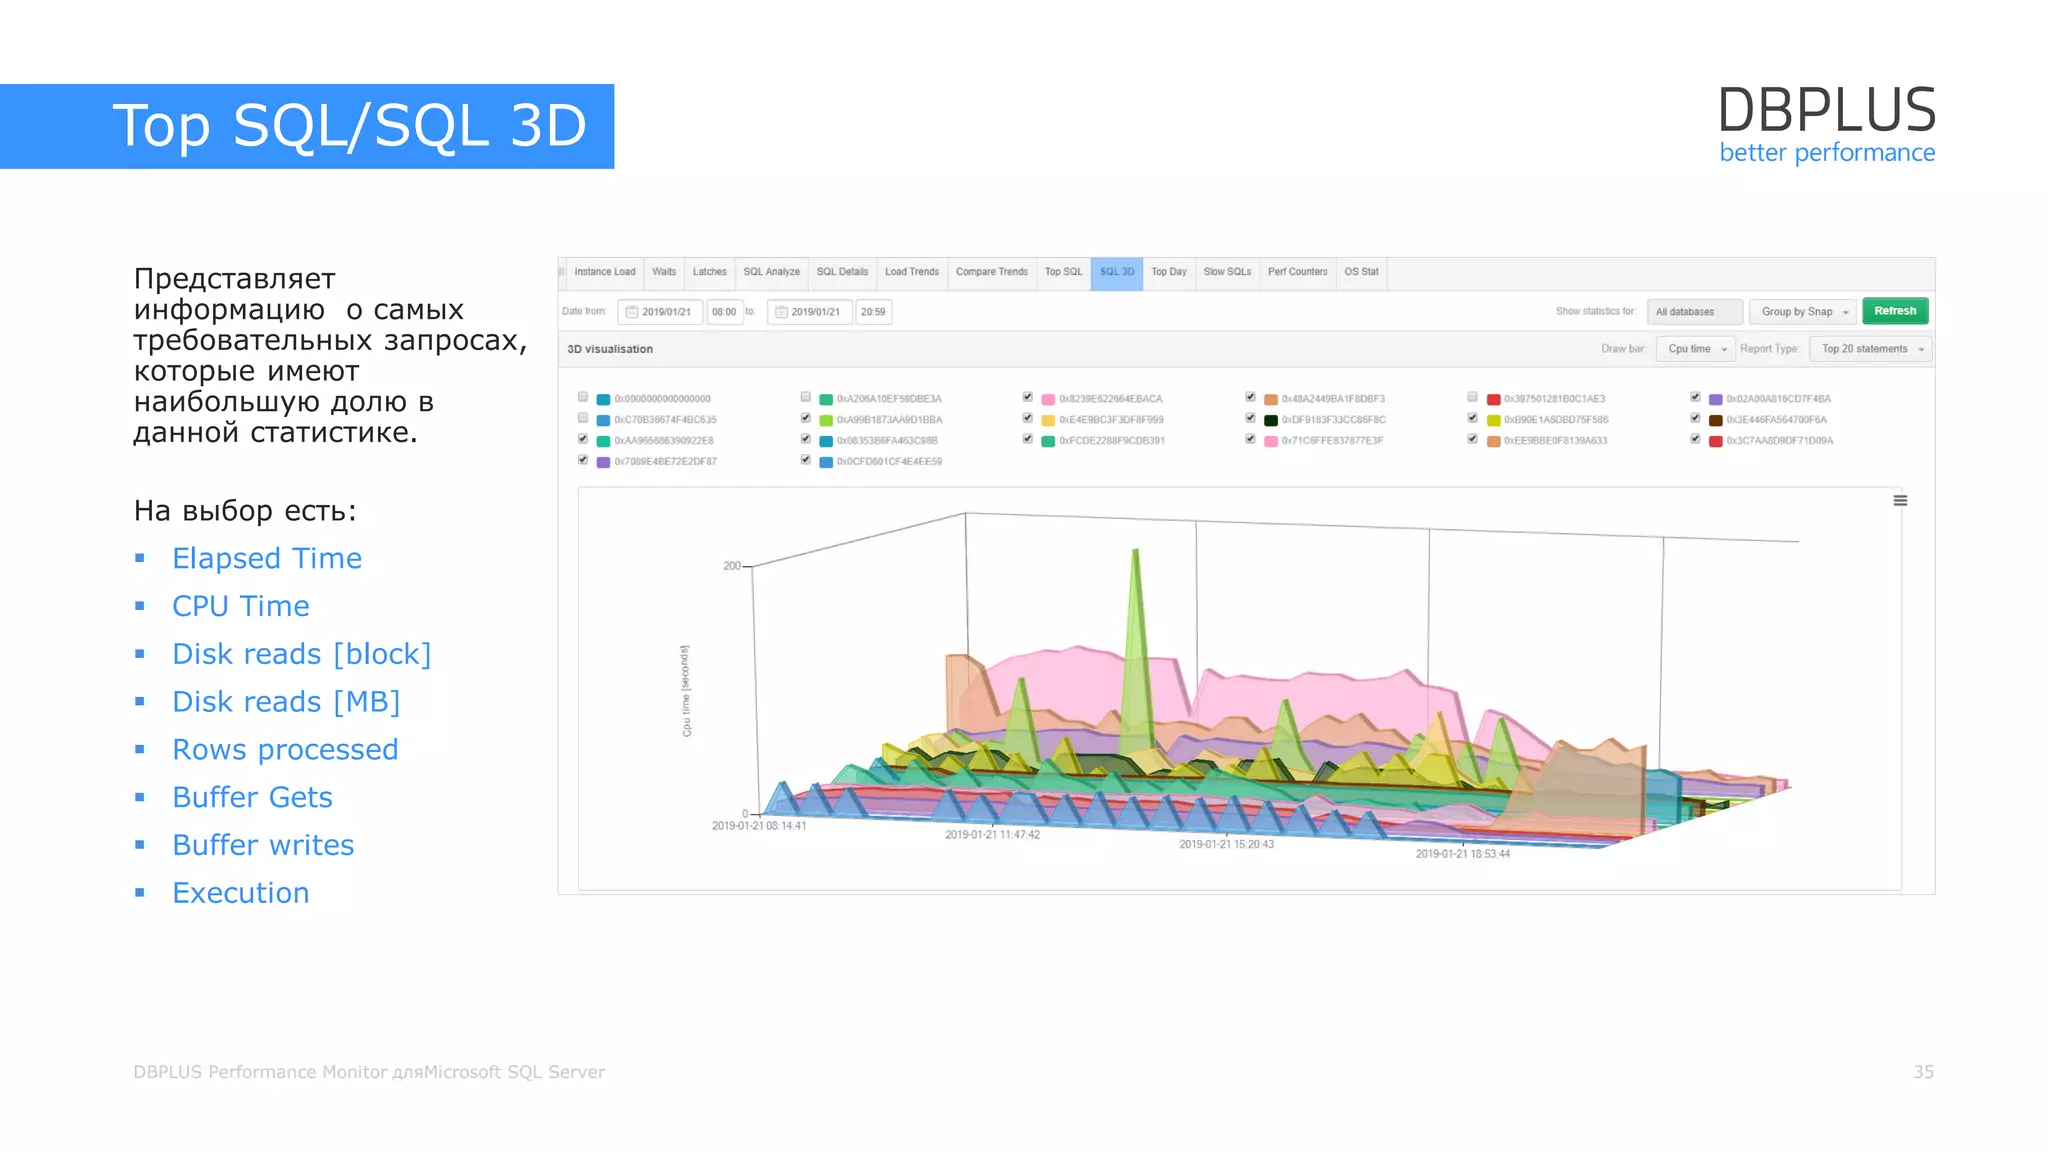The image size is (2048, 1152).
Task: Open the Waits tab
Action: coord(664,272)
